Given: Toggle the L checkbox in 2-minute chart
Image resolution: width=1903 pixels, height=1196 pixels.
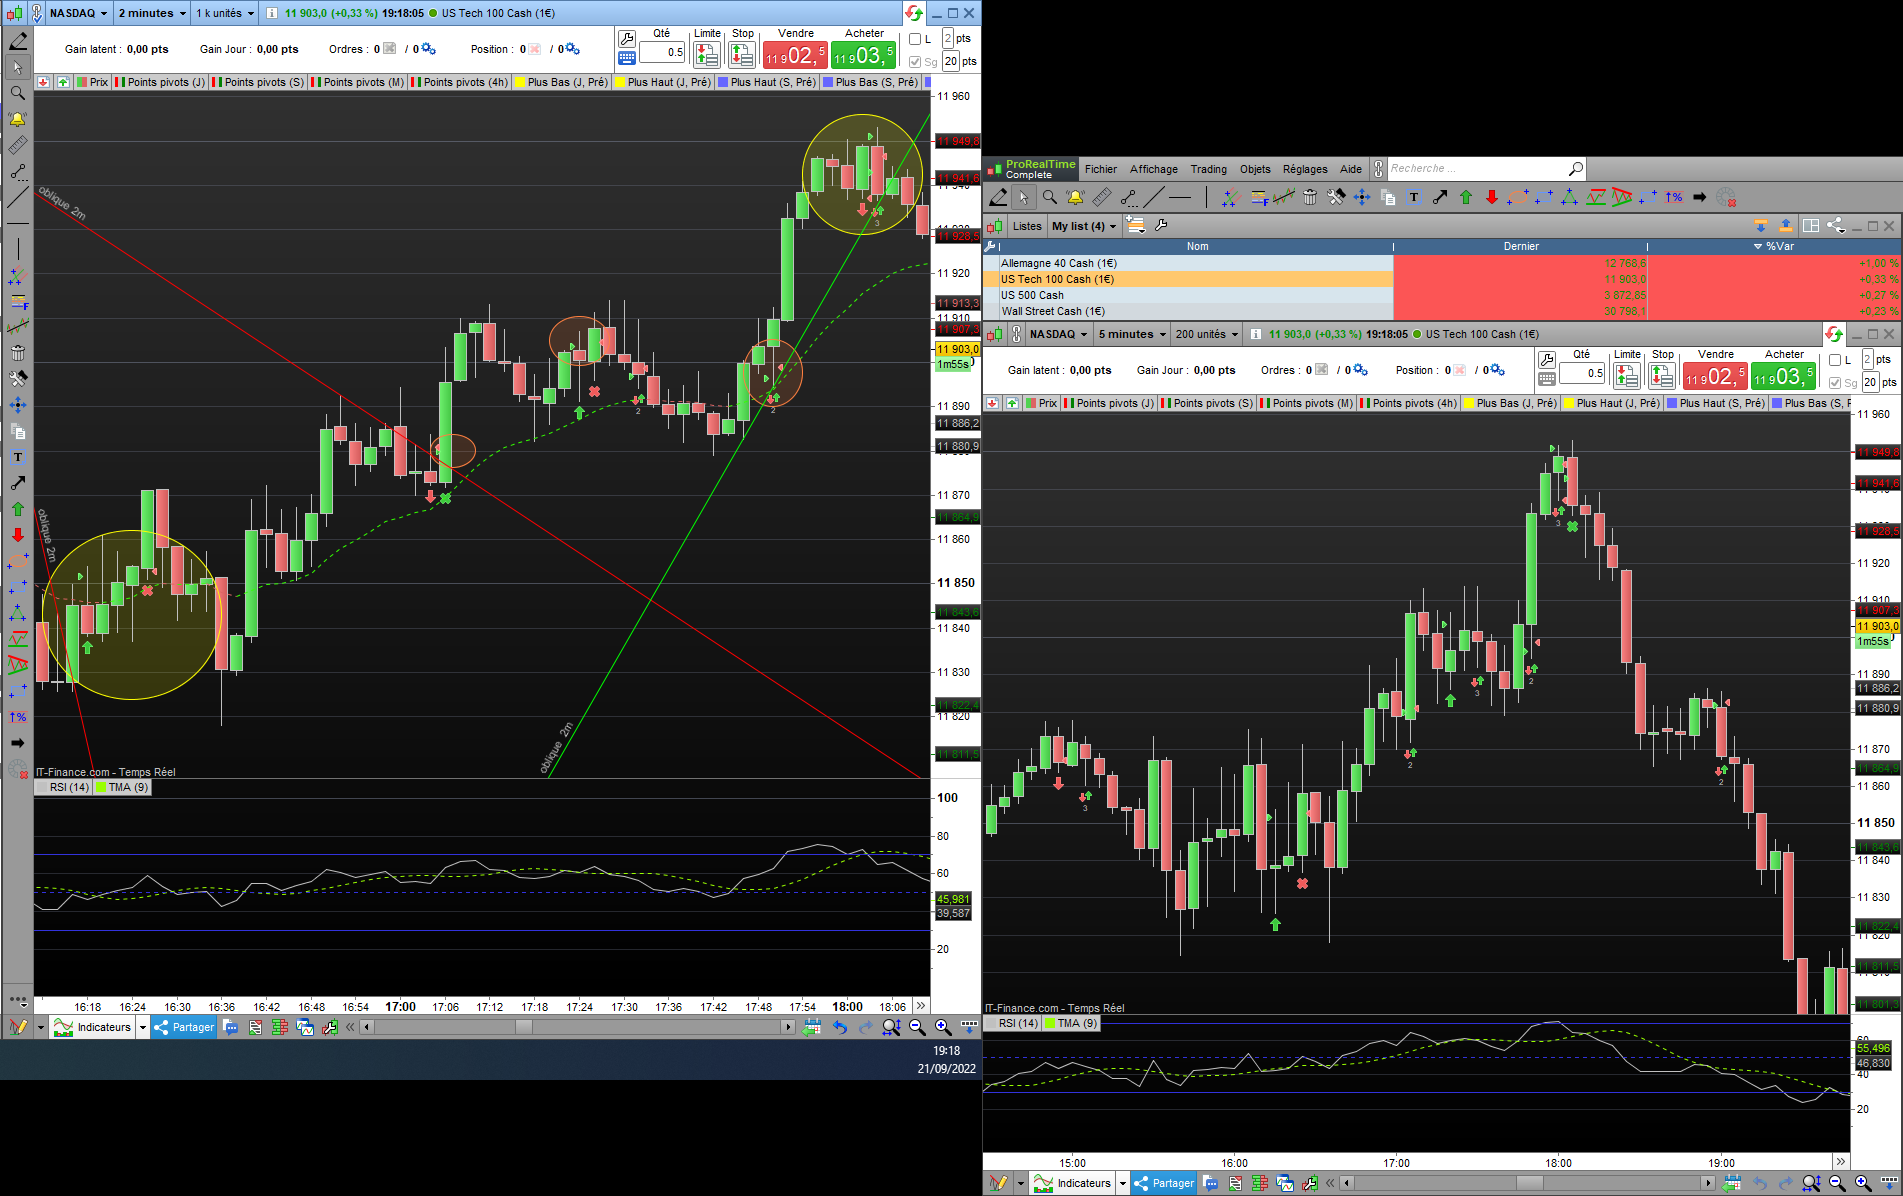Looking at the screenshot, I should 915,39.
